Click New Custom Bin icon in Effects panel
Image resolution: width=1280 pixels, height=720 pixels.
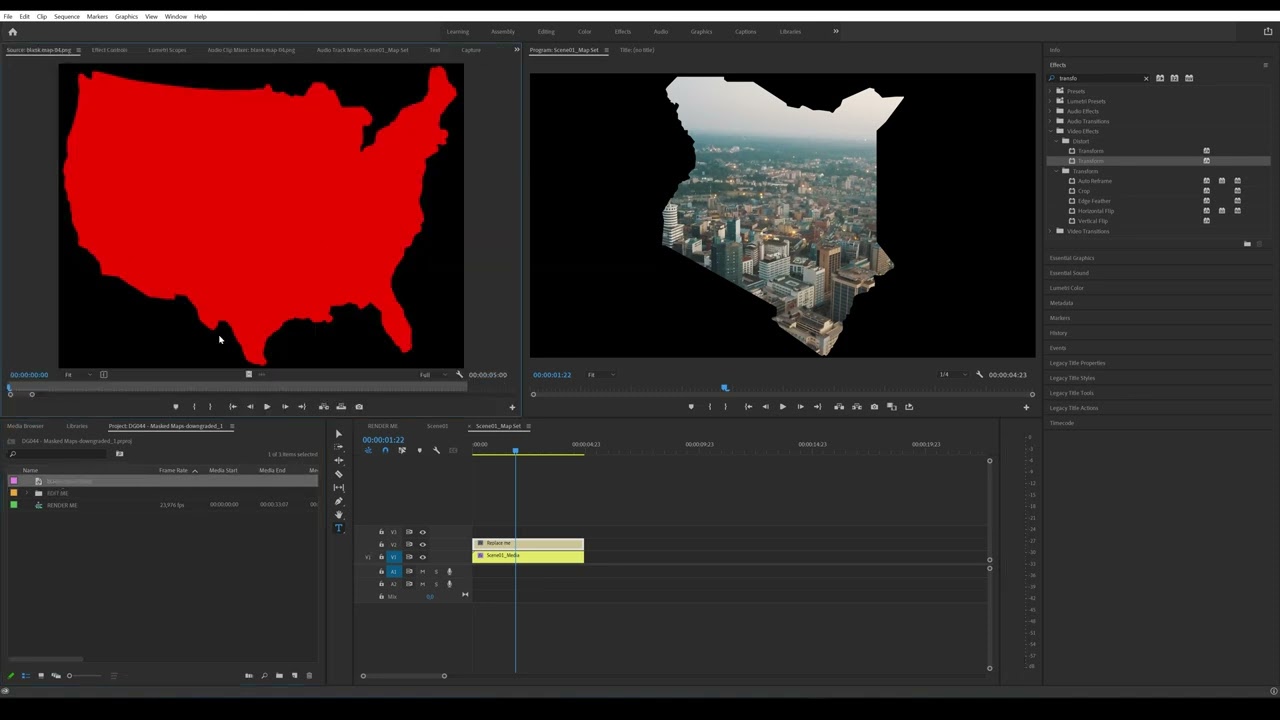pyautogui.click(x=1247, y=244)
